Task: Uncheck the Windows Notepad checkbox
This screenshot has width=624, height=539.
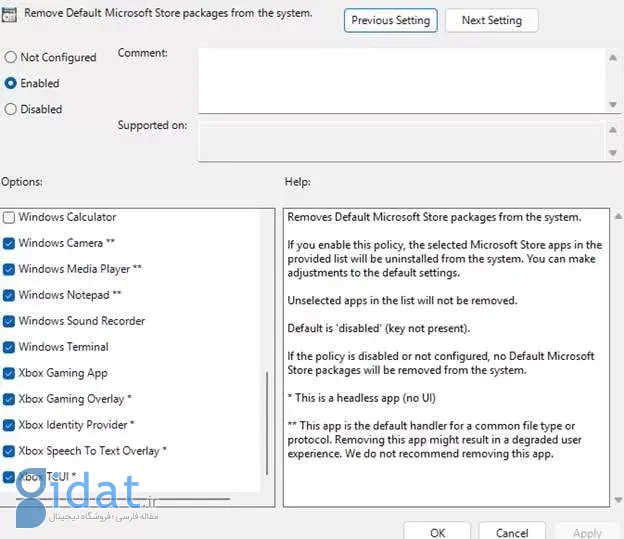Action: pos(9,295)
